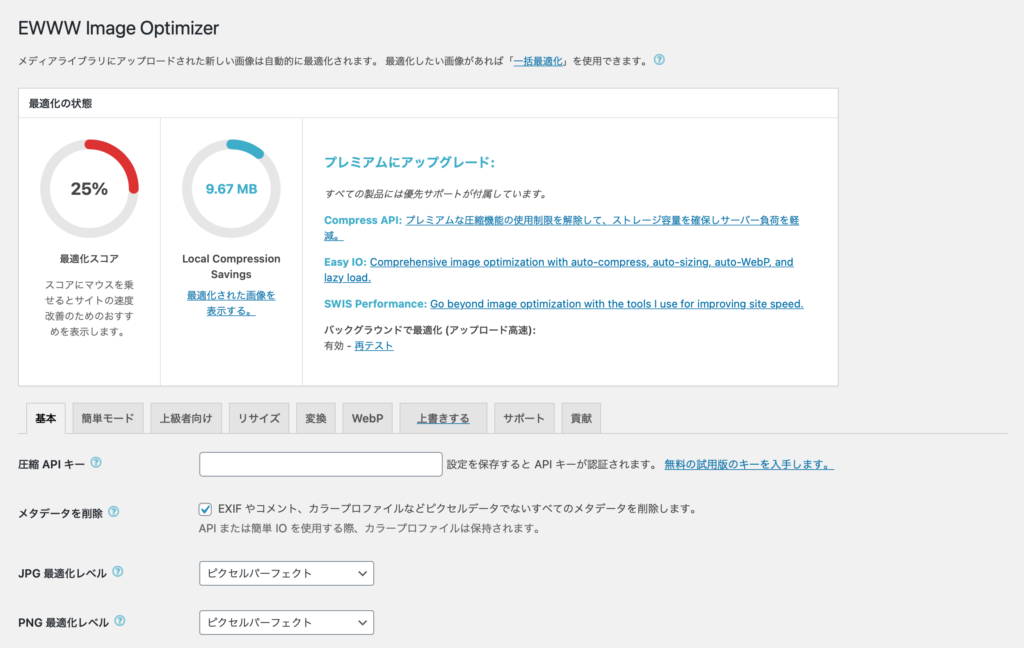
Task: Open the 変換 tab
Action: [x=315, y=418]
